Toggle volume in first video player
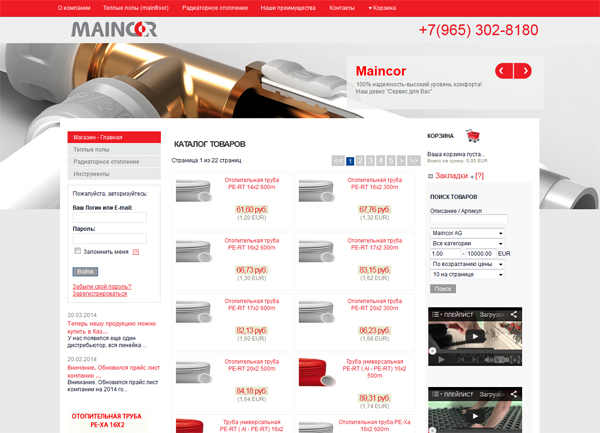The image size is (600, 433). point(488,360)
